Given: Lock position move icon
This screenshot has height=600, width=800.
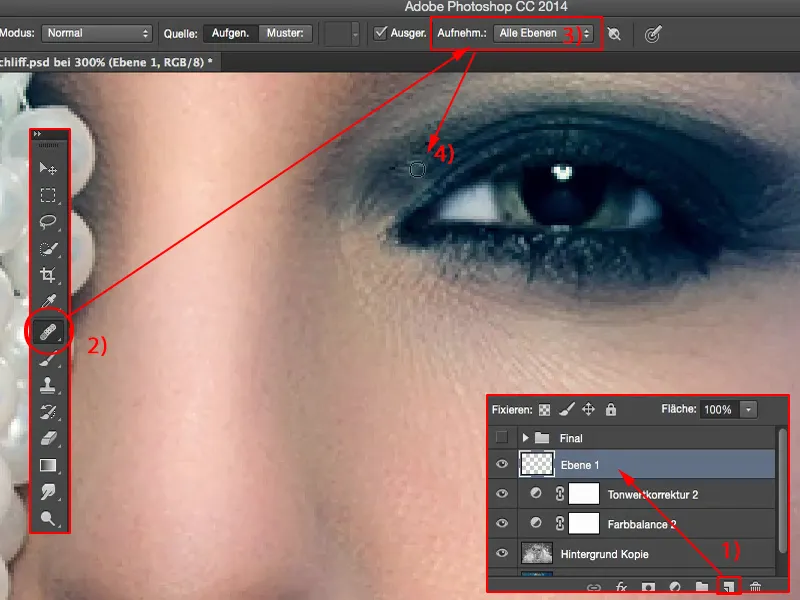Looking at the screenshot, I should [x=588, y=409].
